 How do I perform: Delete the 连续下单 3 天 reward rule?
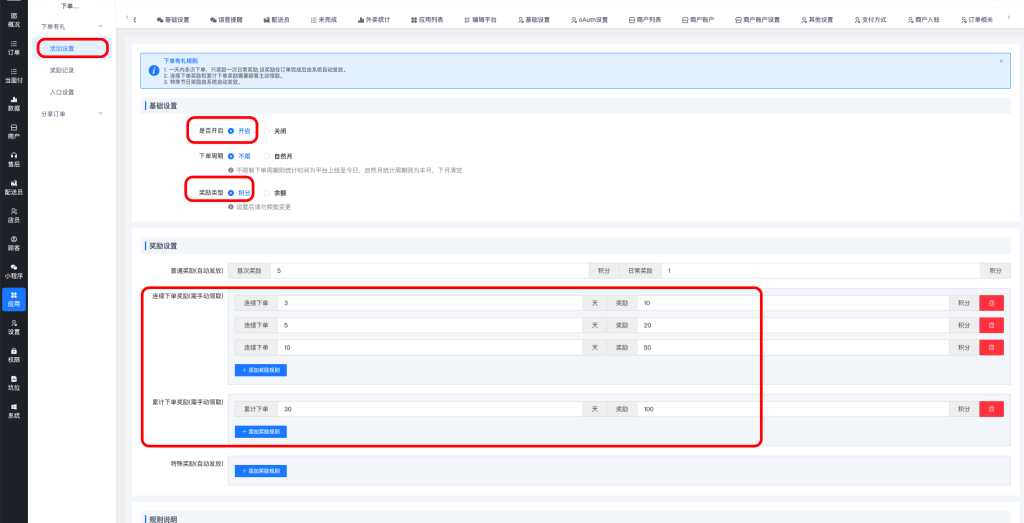pos(991,302)
